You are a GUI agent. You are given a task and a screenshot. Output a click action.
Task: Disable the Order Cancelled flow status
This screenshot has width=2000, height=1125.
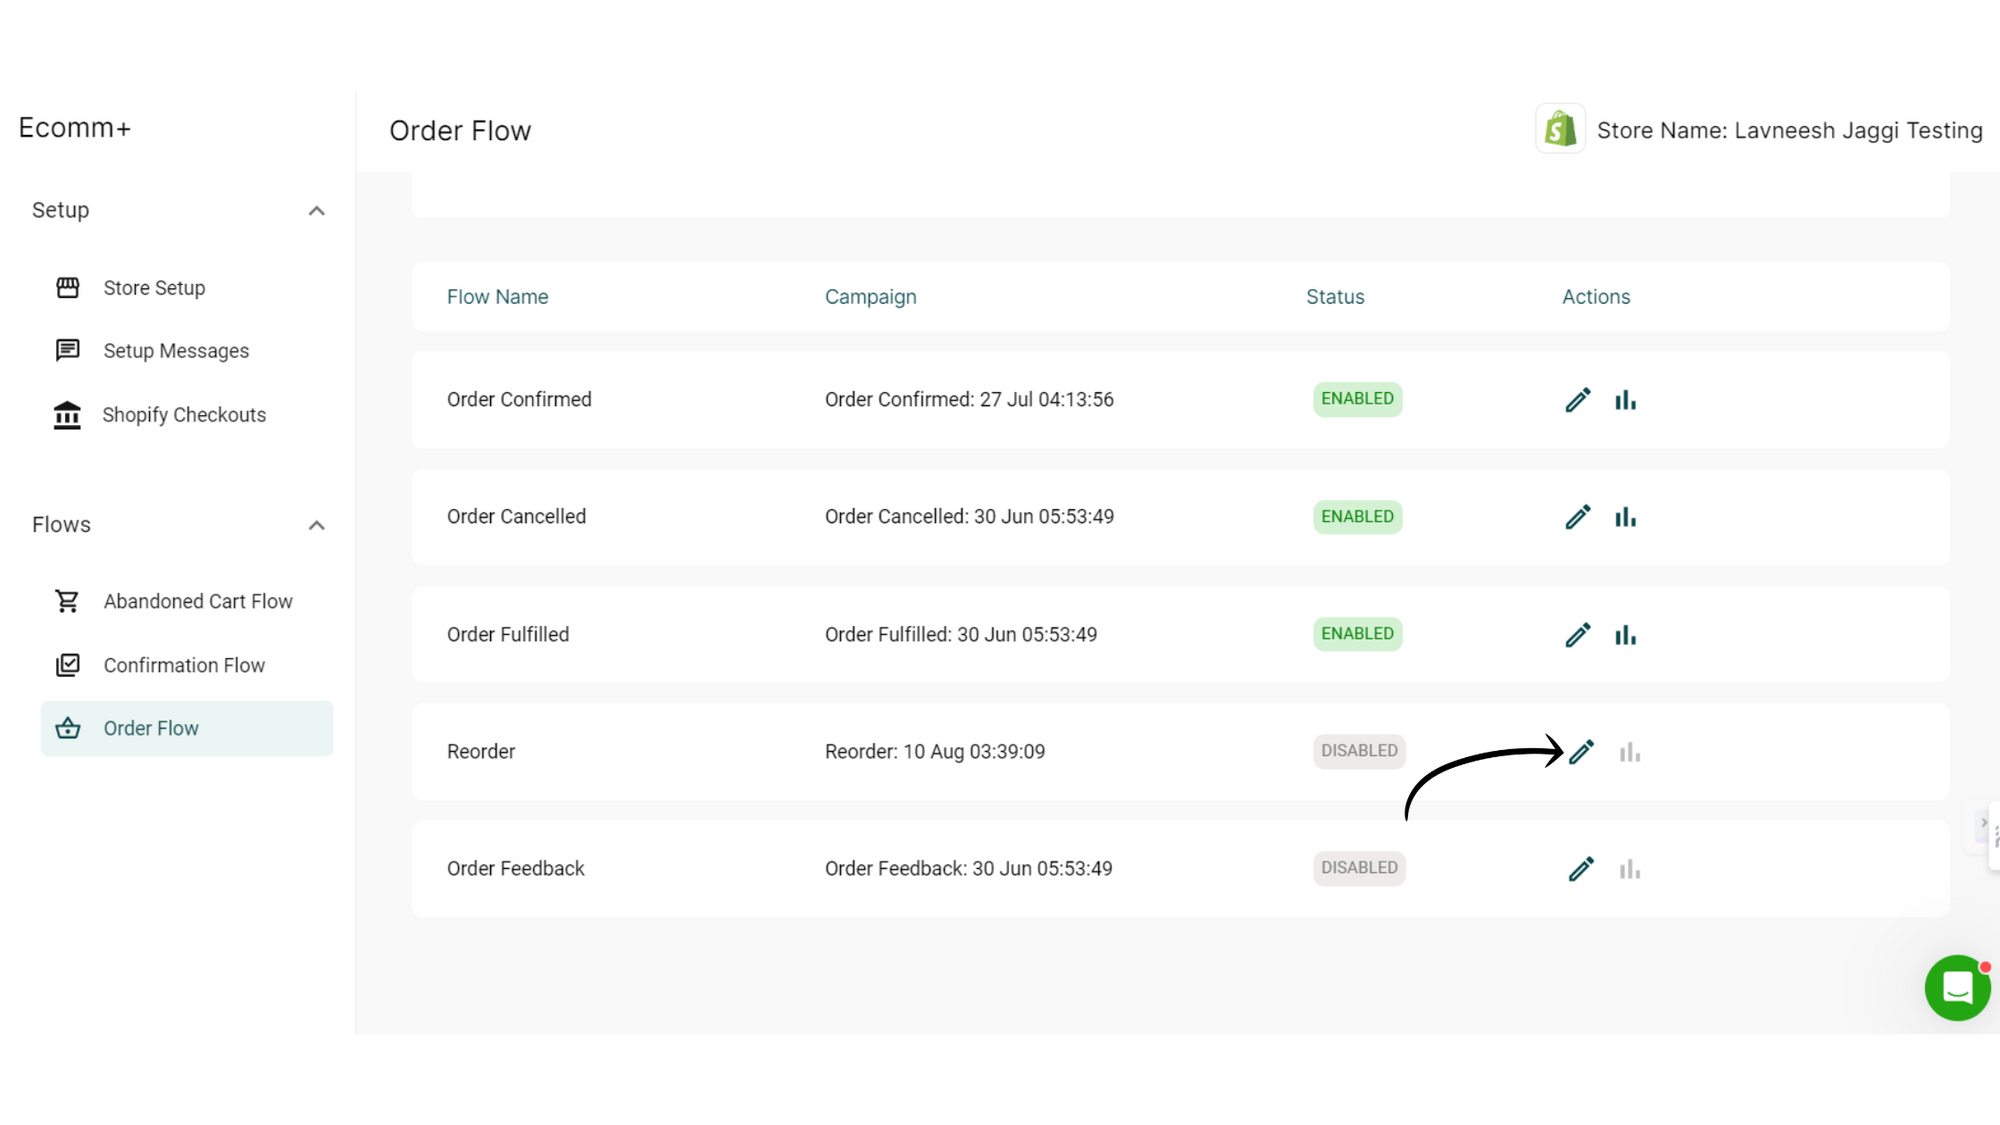point(1357,516)
